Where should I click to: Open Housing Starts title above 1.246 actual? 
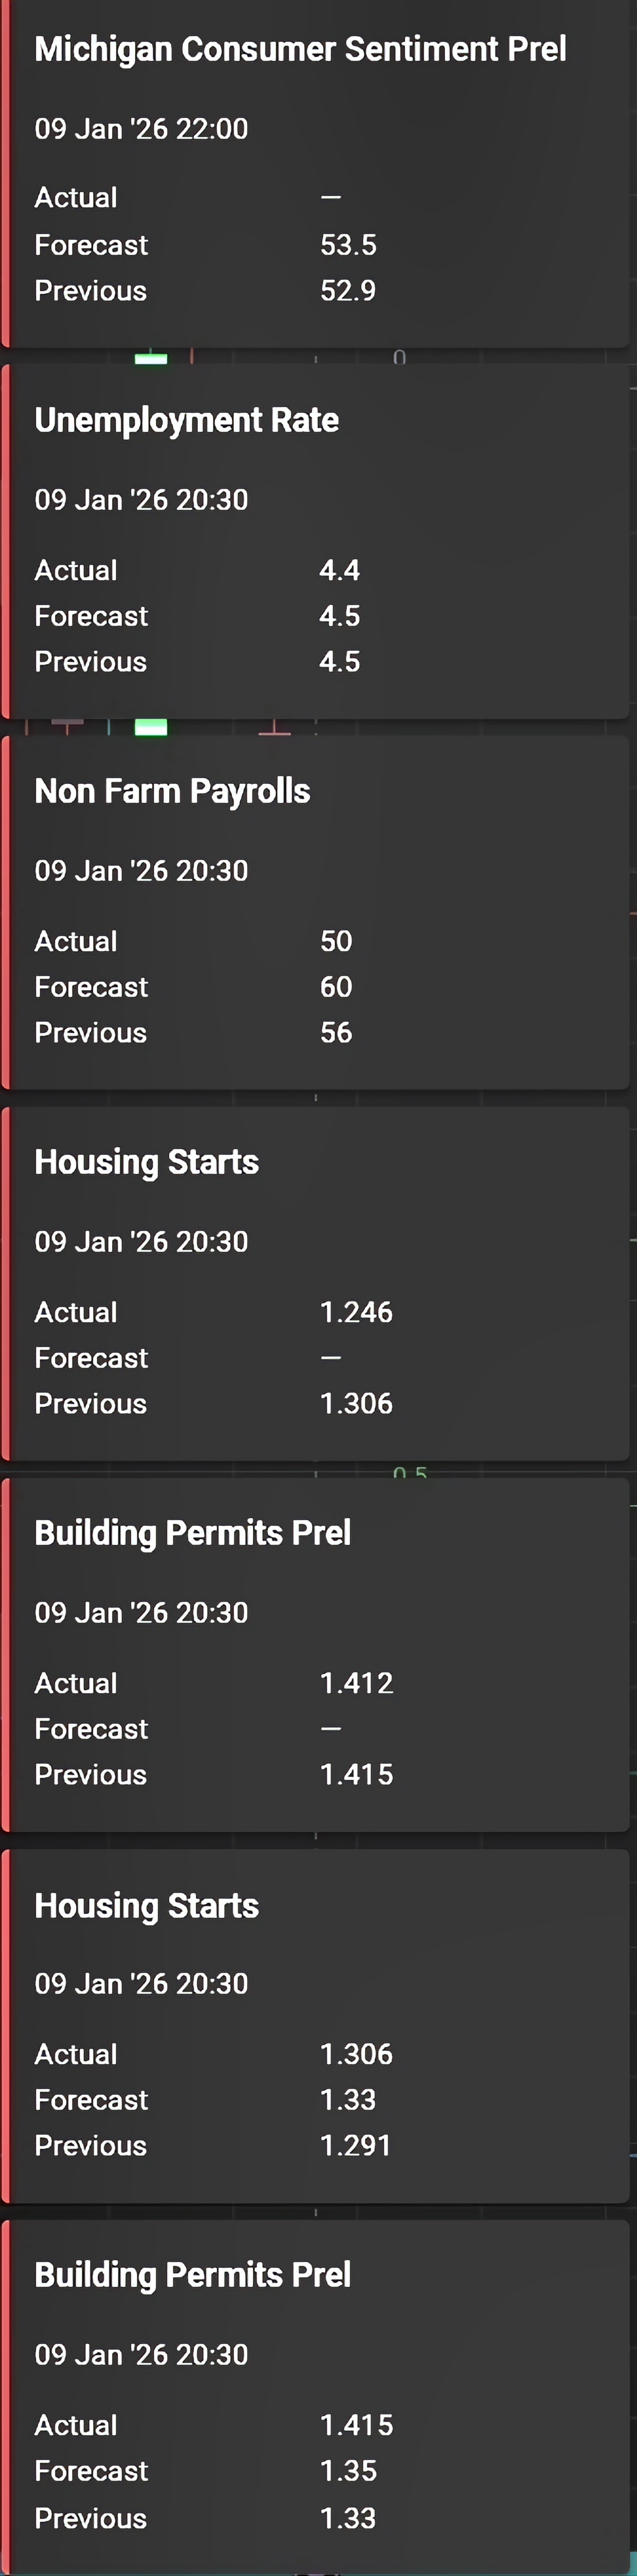tap(146, 1162)
